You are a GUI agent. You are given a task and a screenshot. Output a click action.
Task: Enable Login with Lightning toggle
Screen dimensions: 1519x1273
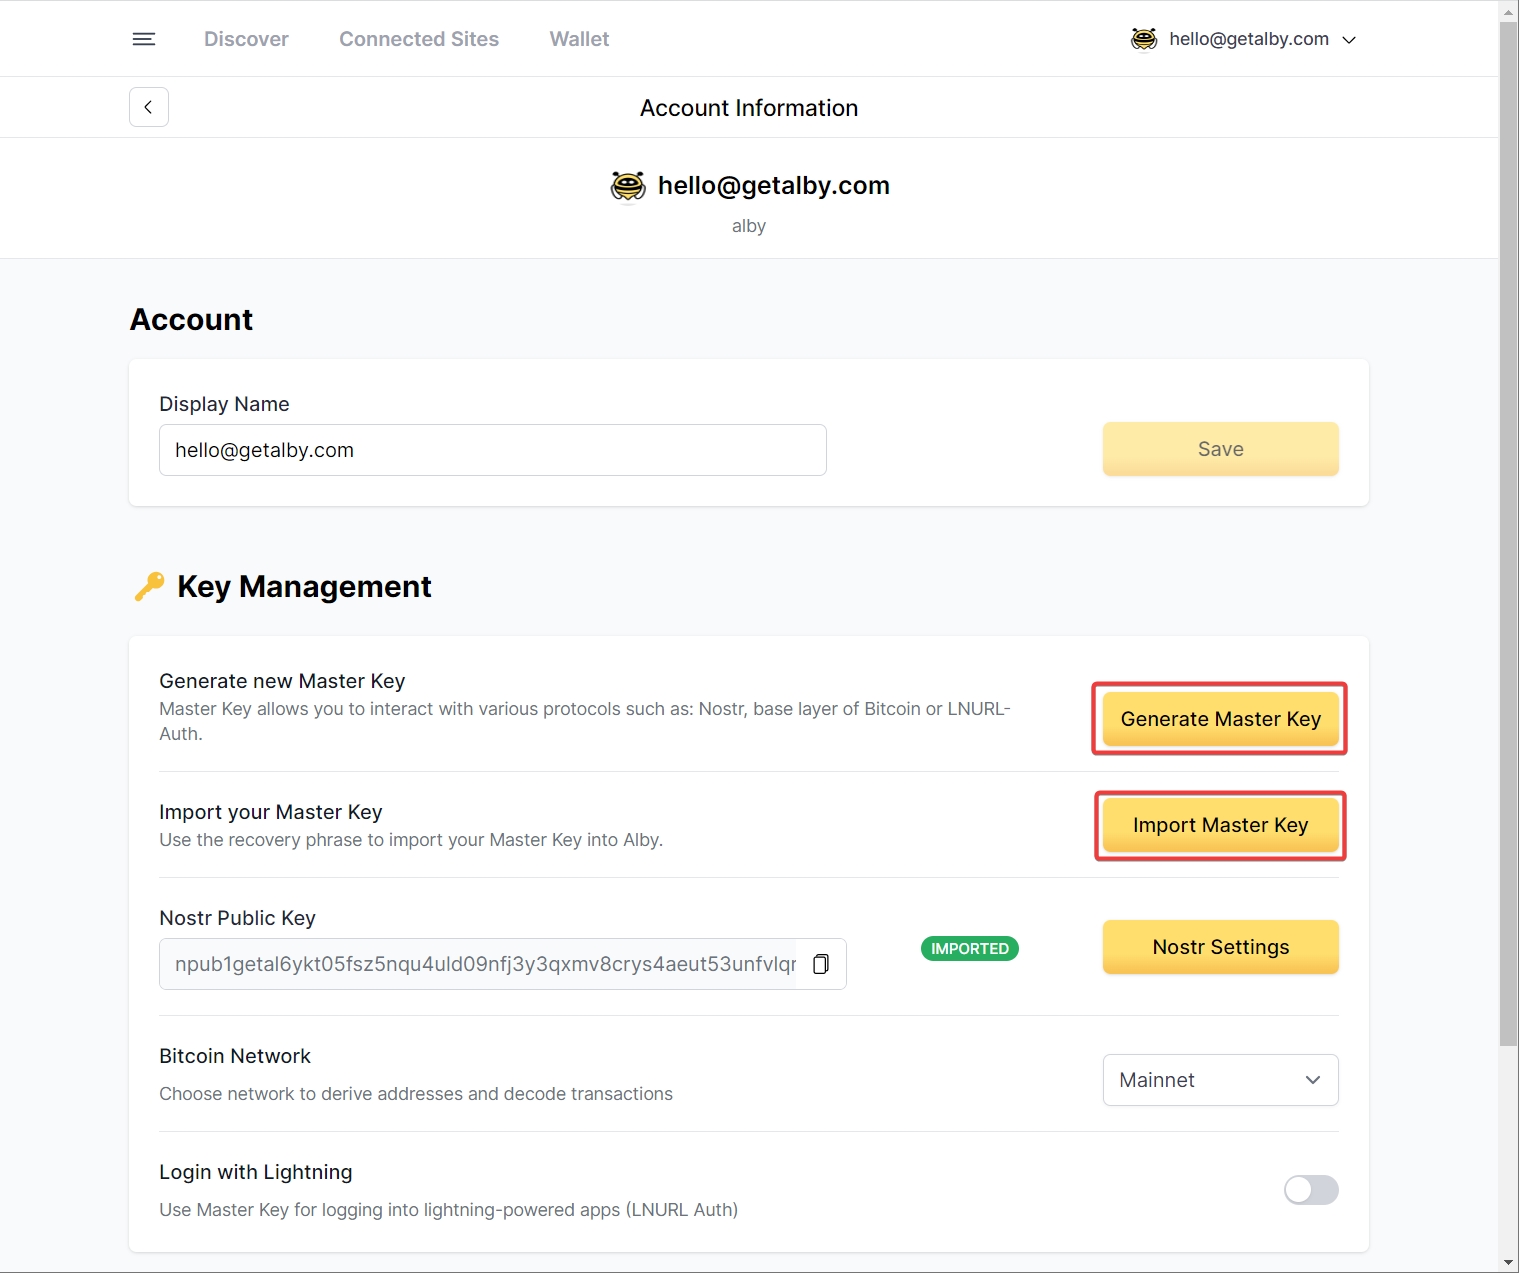click(1310, 1190)
